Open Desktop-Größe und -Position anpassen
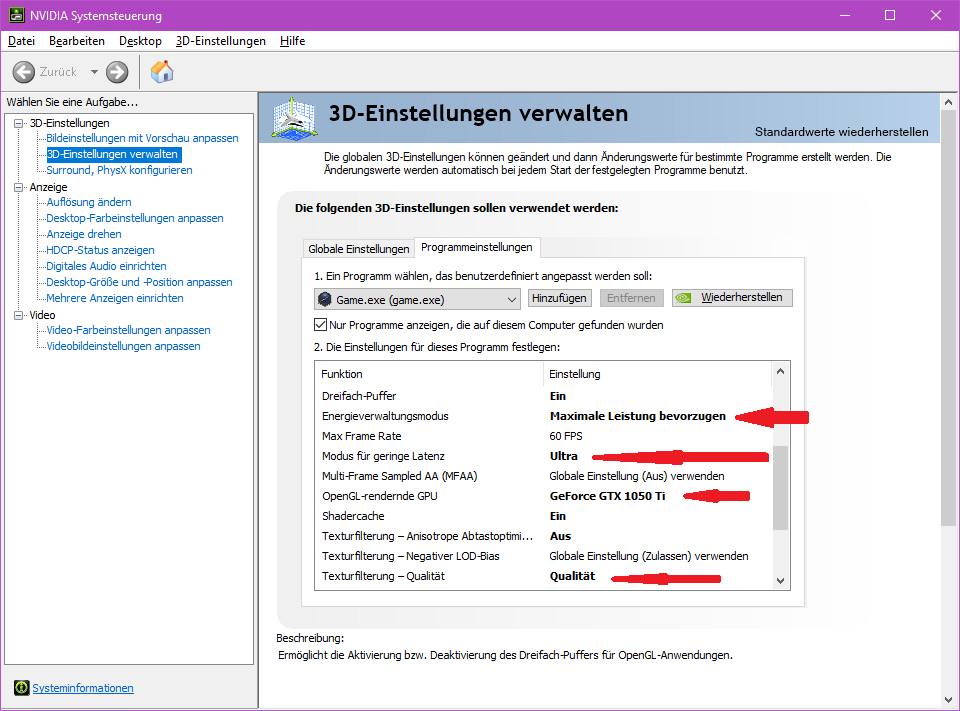960x711 pixels. (140, 282)
